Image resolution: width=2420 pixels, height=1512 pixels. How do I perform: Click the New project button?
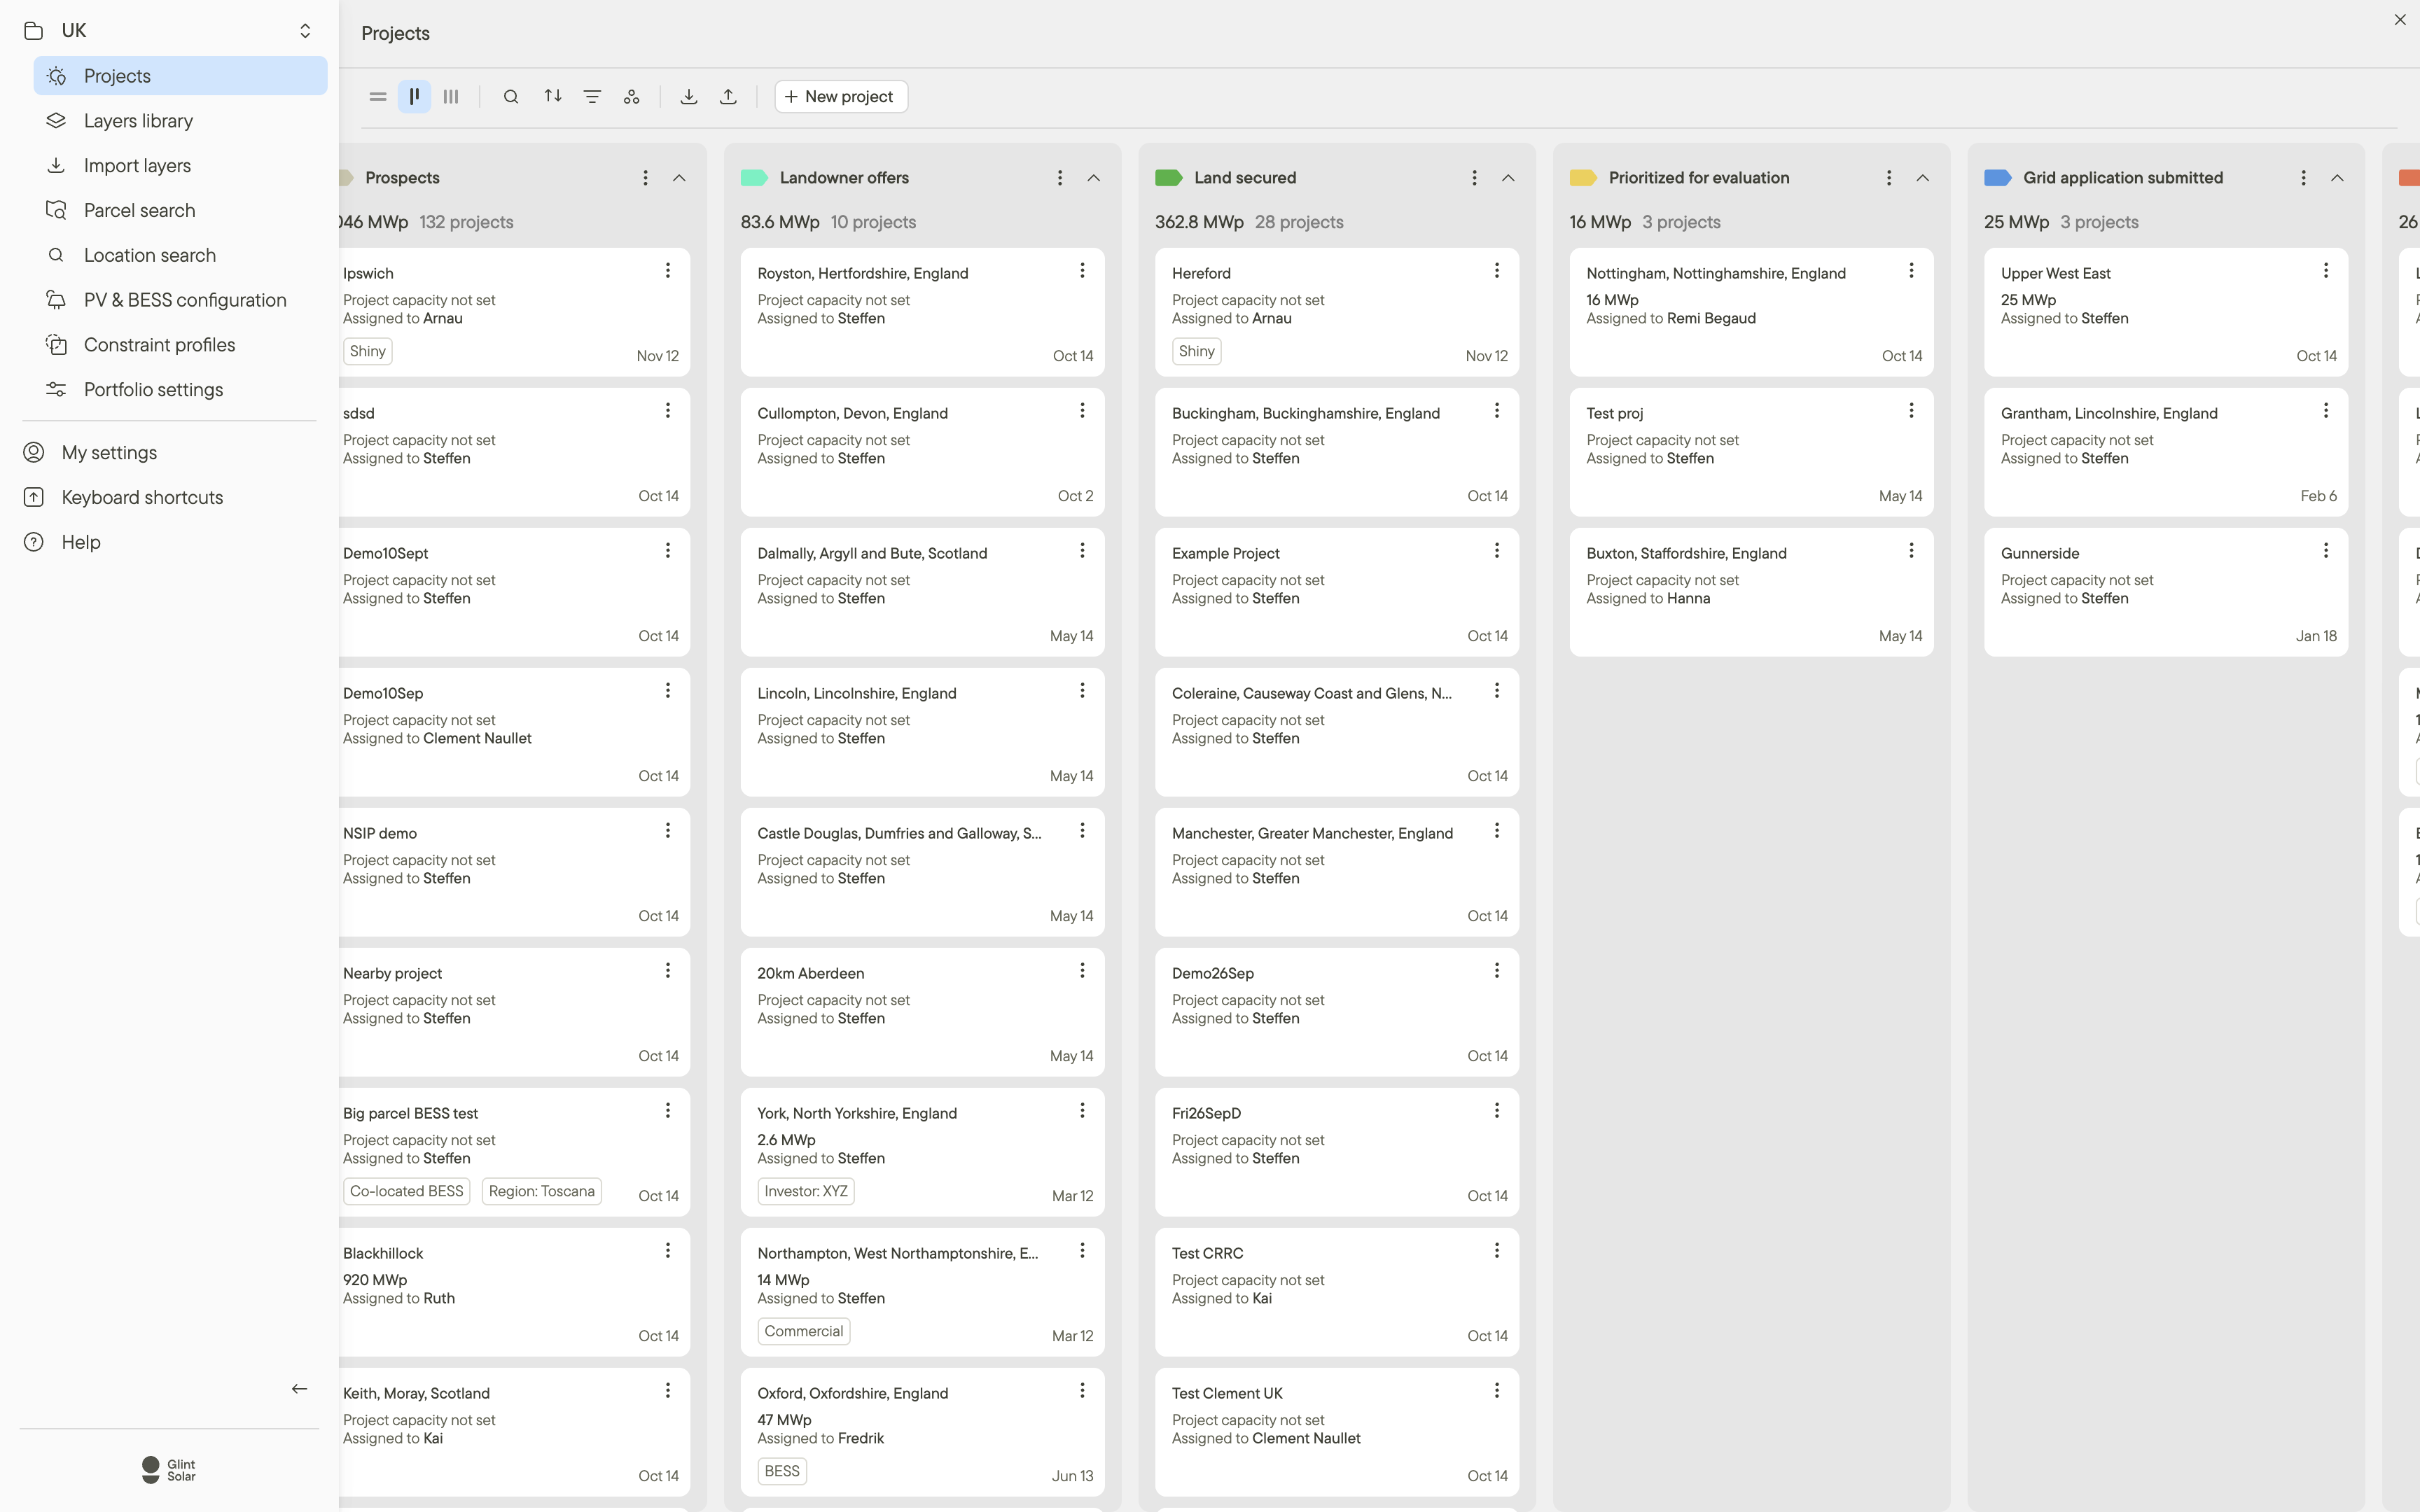840,97
